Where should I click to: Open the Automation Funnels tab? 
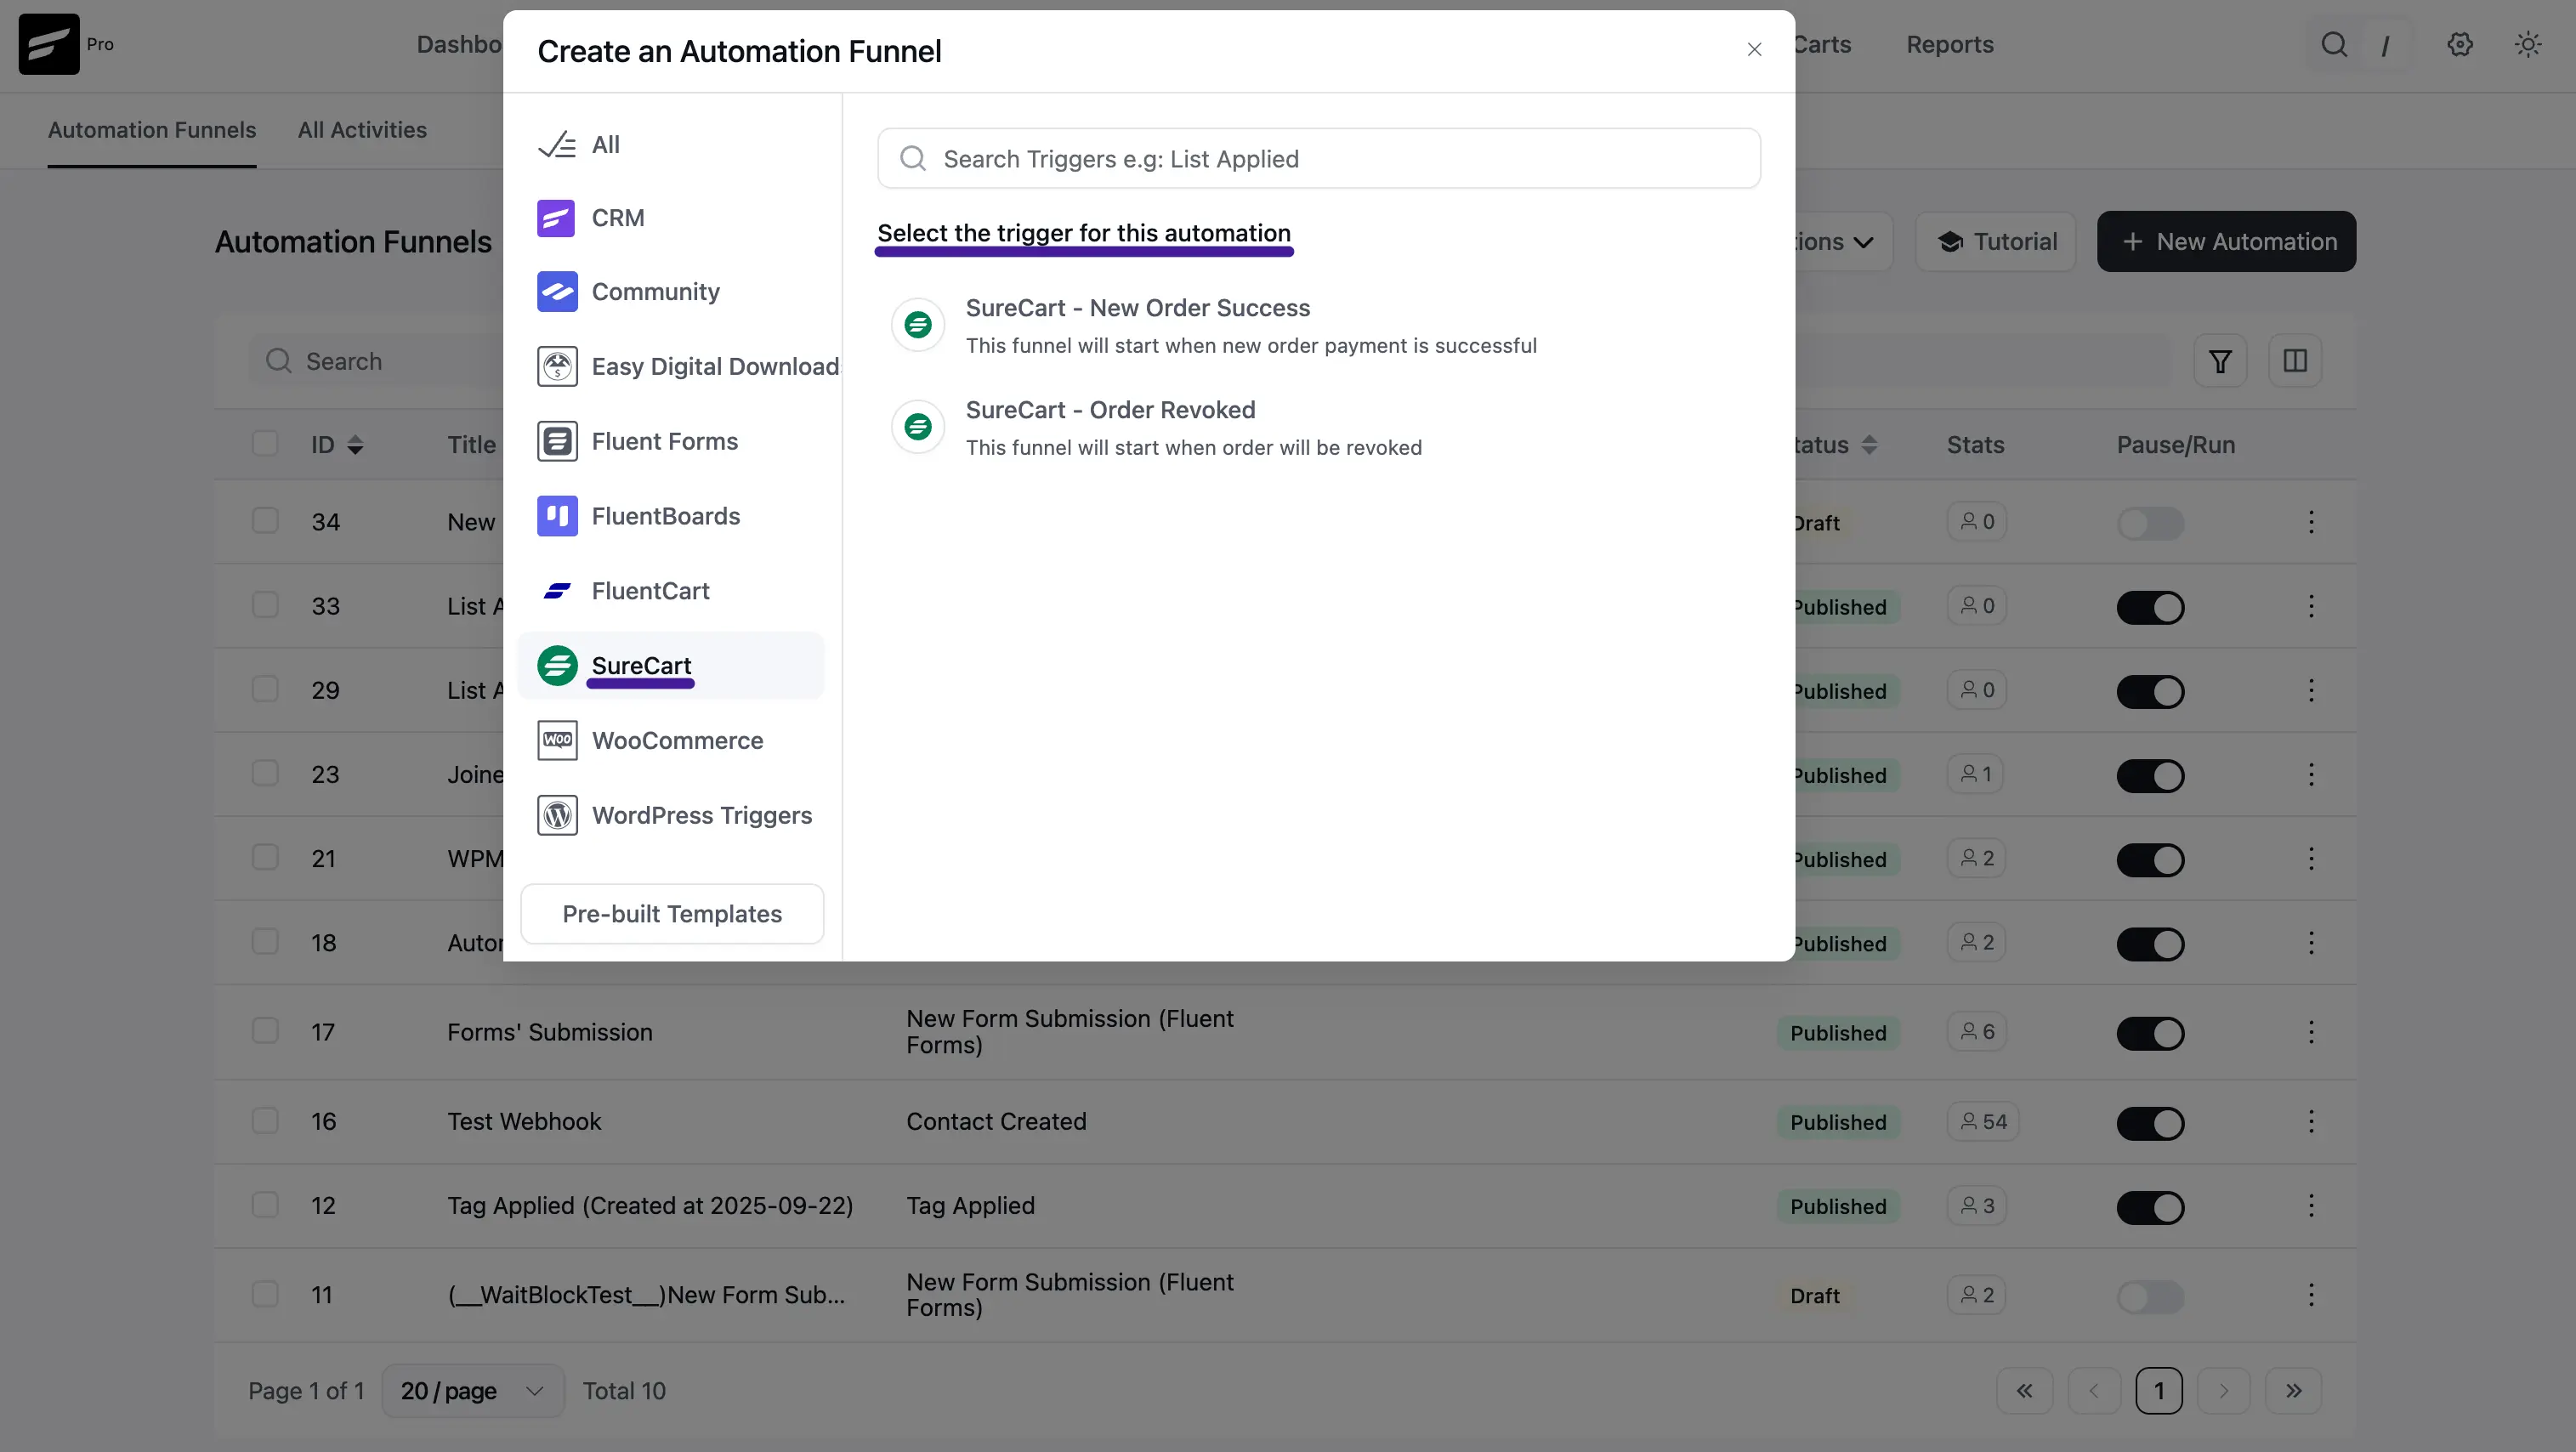[152, 130]
